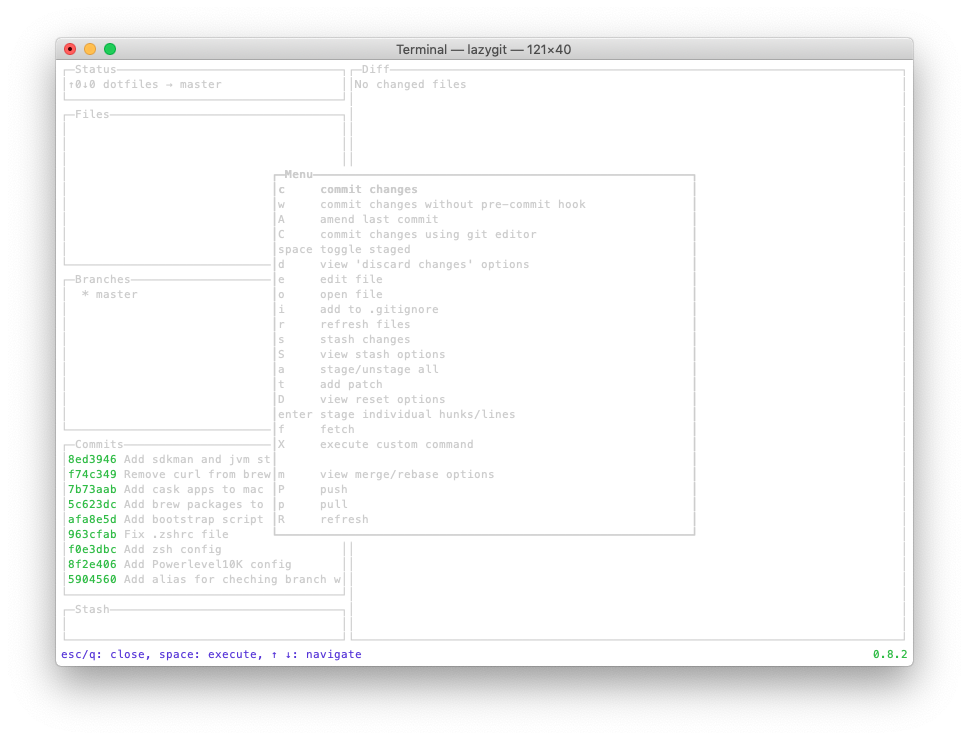Select commit 5c623dc Add brew packages

click(169, 504)
